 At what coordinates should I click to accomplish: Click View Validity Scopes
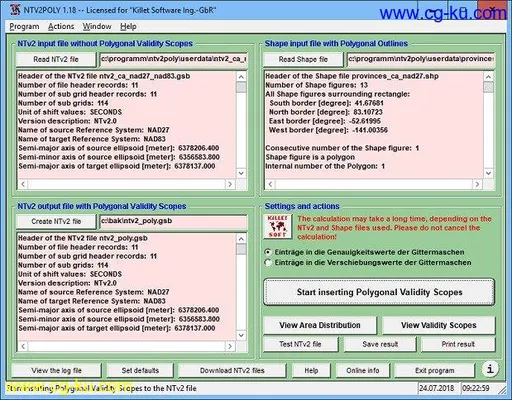point(438,325)
